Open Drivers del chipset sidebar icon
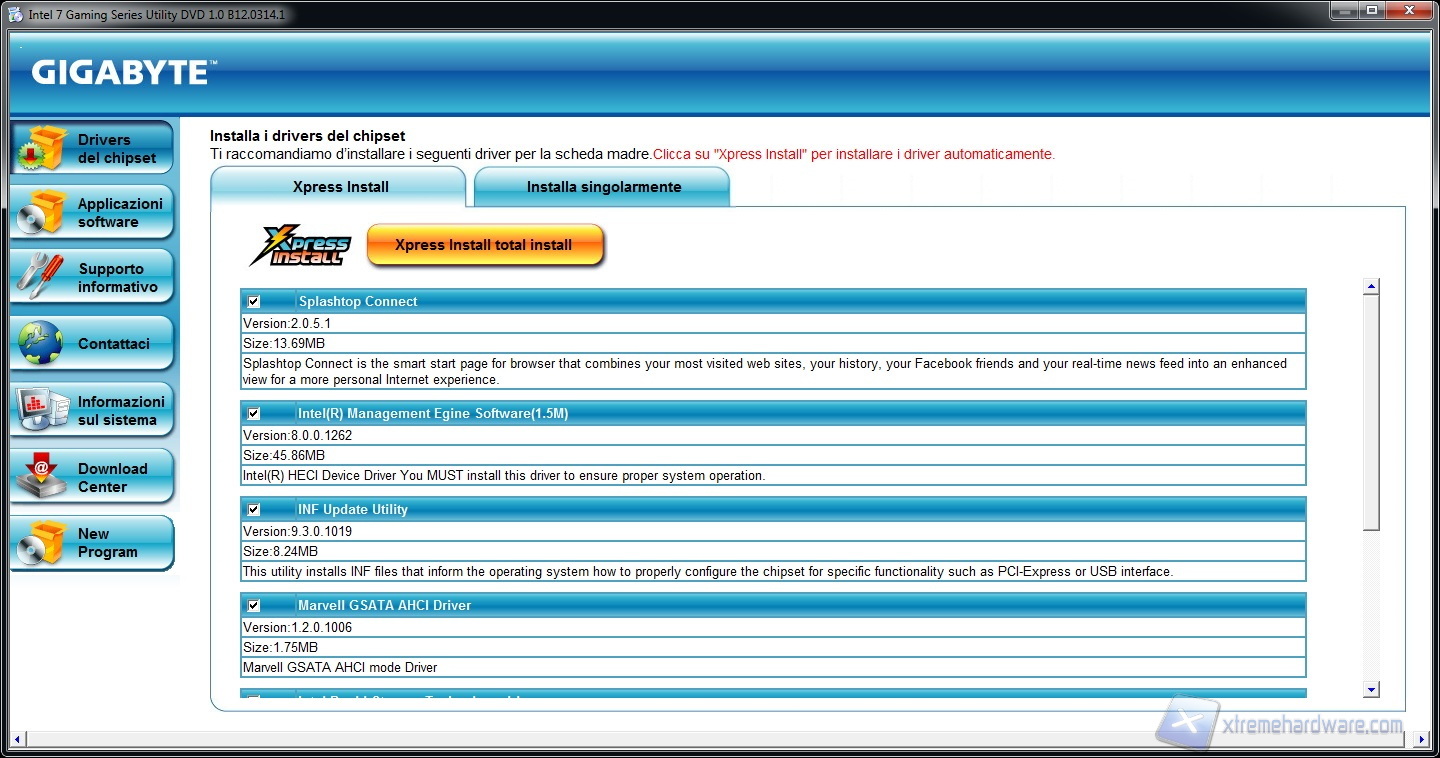The height and width of the screenshot is (758, 1440). pyautogui.click(x=43, y=148)
